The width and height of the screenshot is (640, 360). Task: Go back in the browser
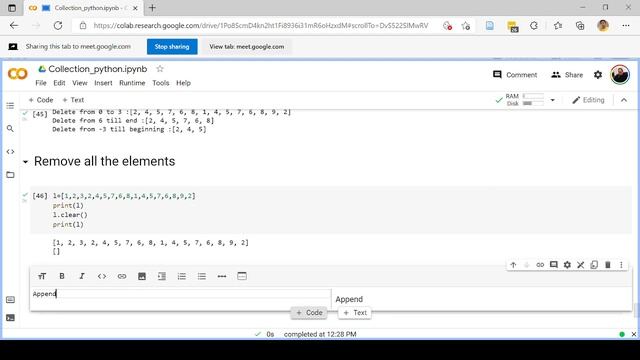[14, 26]
